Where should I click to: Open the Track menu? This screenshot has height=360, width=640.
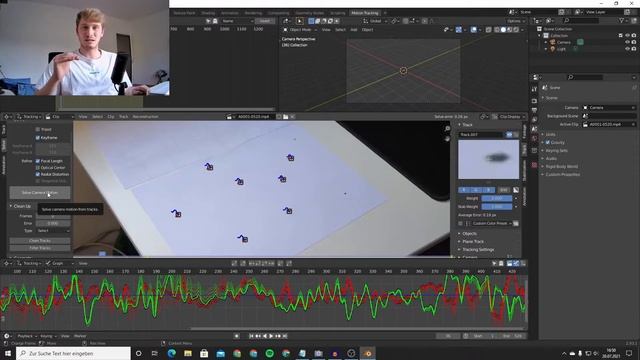click(123, 117)
